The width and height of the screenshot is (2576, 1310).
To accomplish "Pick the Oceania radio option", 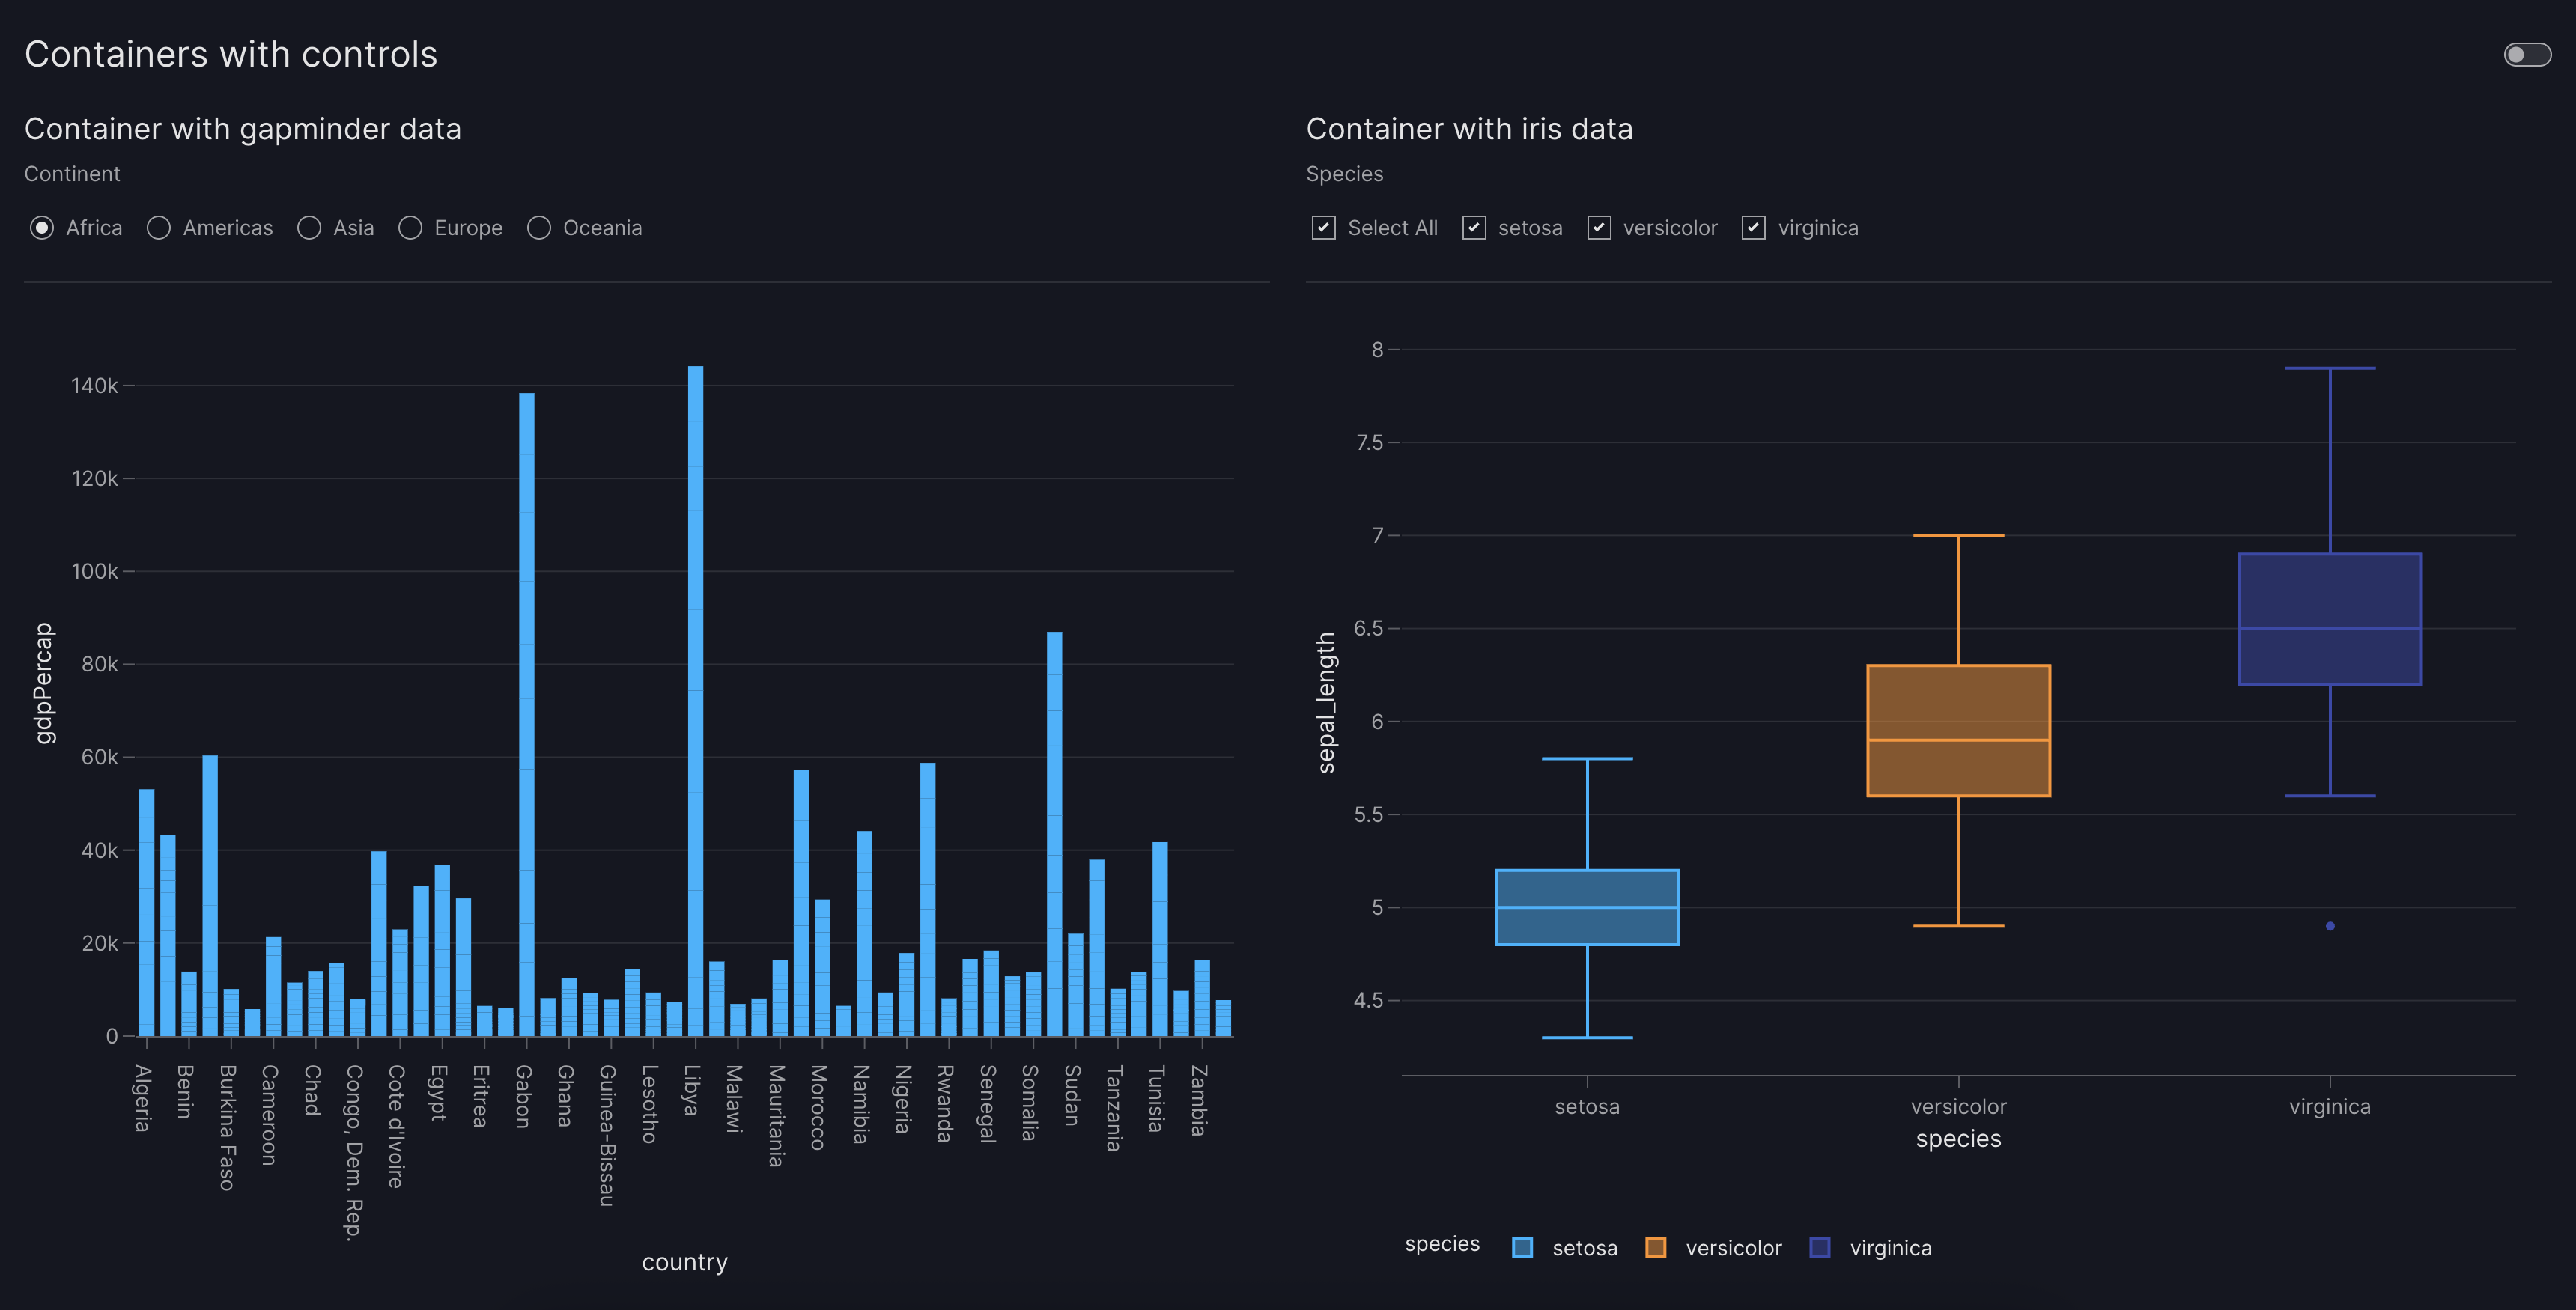I will click(x=539, y=228).
